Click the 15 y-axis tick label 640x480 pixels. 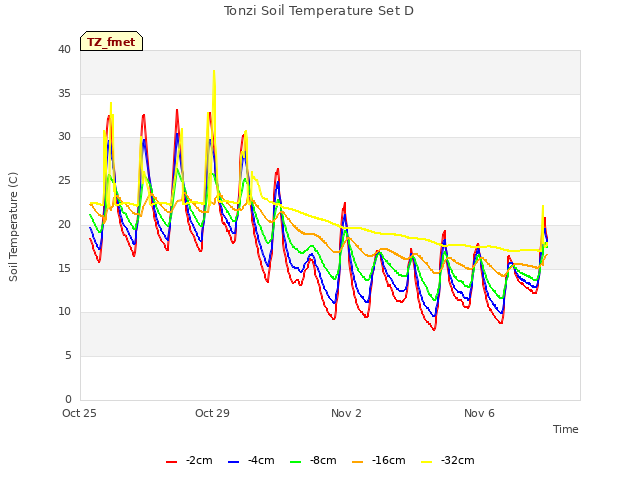point(64,268)
